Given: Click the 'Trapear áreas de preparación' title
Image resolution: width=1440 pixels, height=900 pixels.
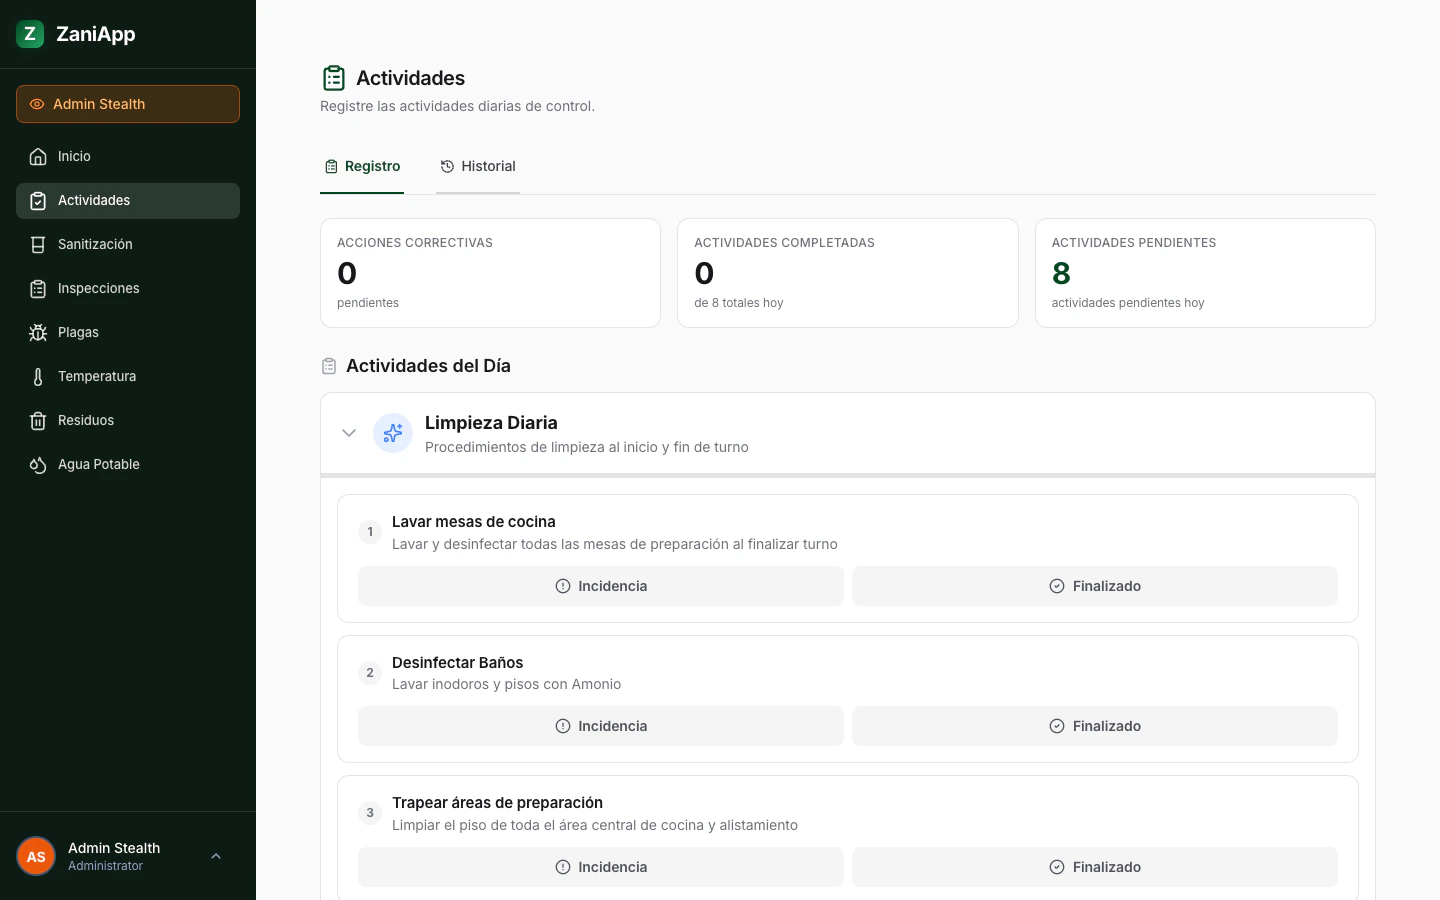Looking at the screenshot, I should [x=497, y=803].
